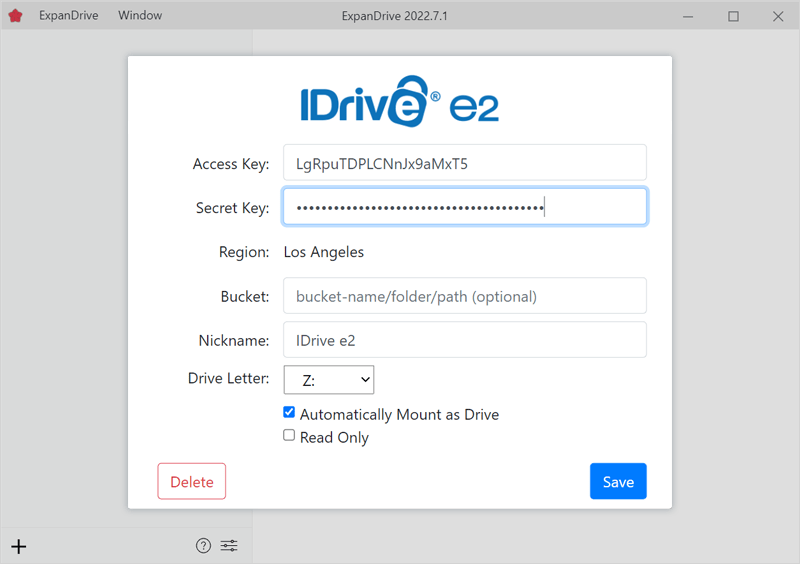800x564 pixels.
Task: Open the ExpanDrive menu
Action: 68,16
